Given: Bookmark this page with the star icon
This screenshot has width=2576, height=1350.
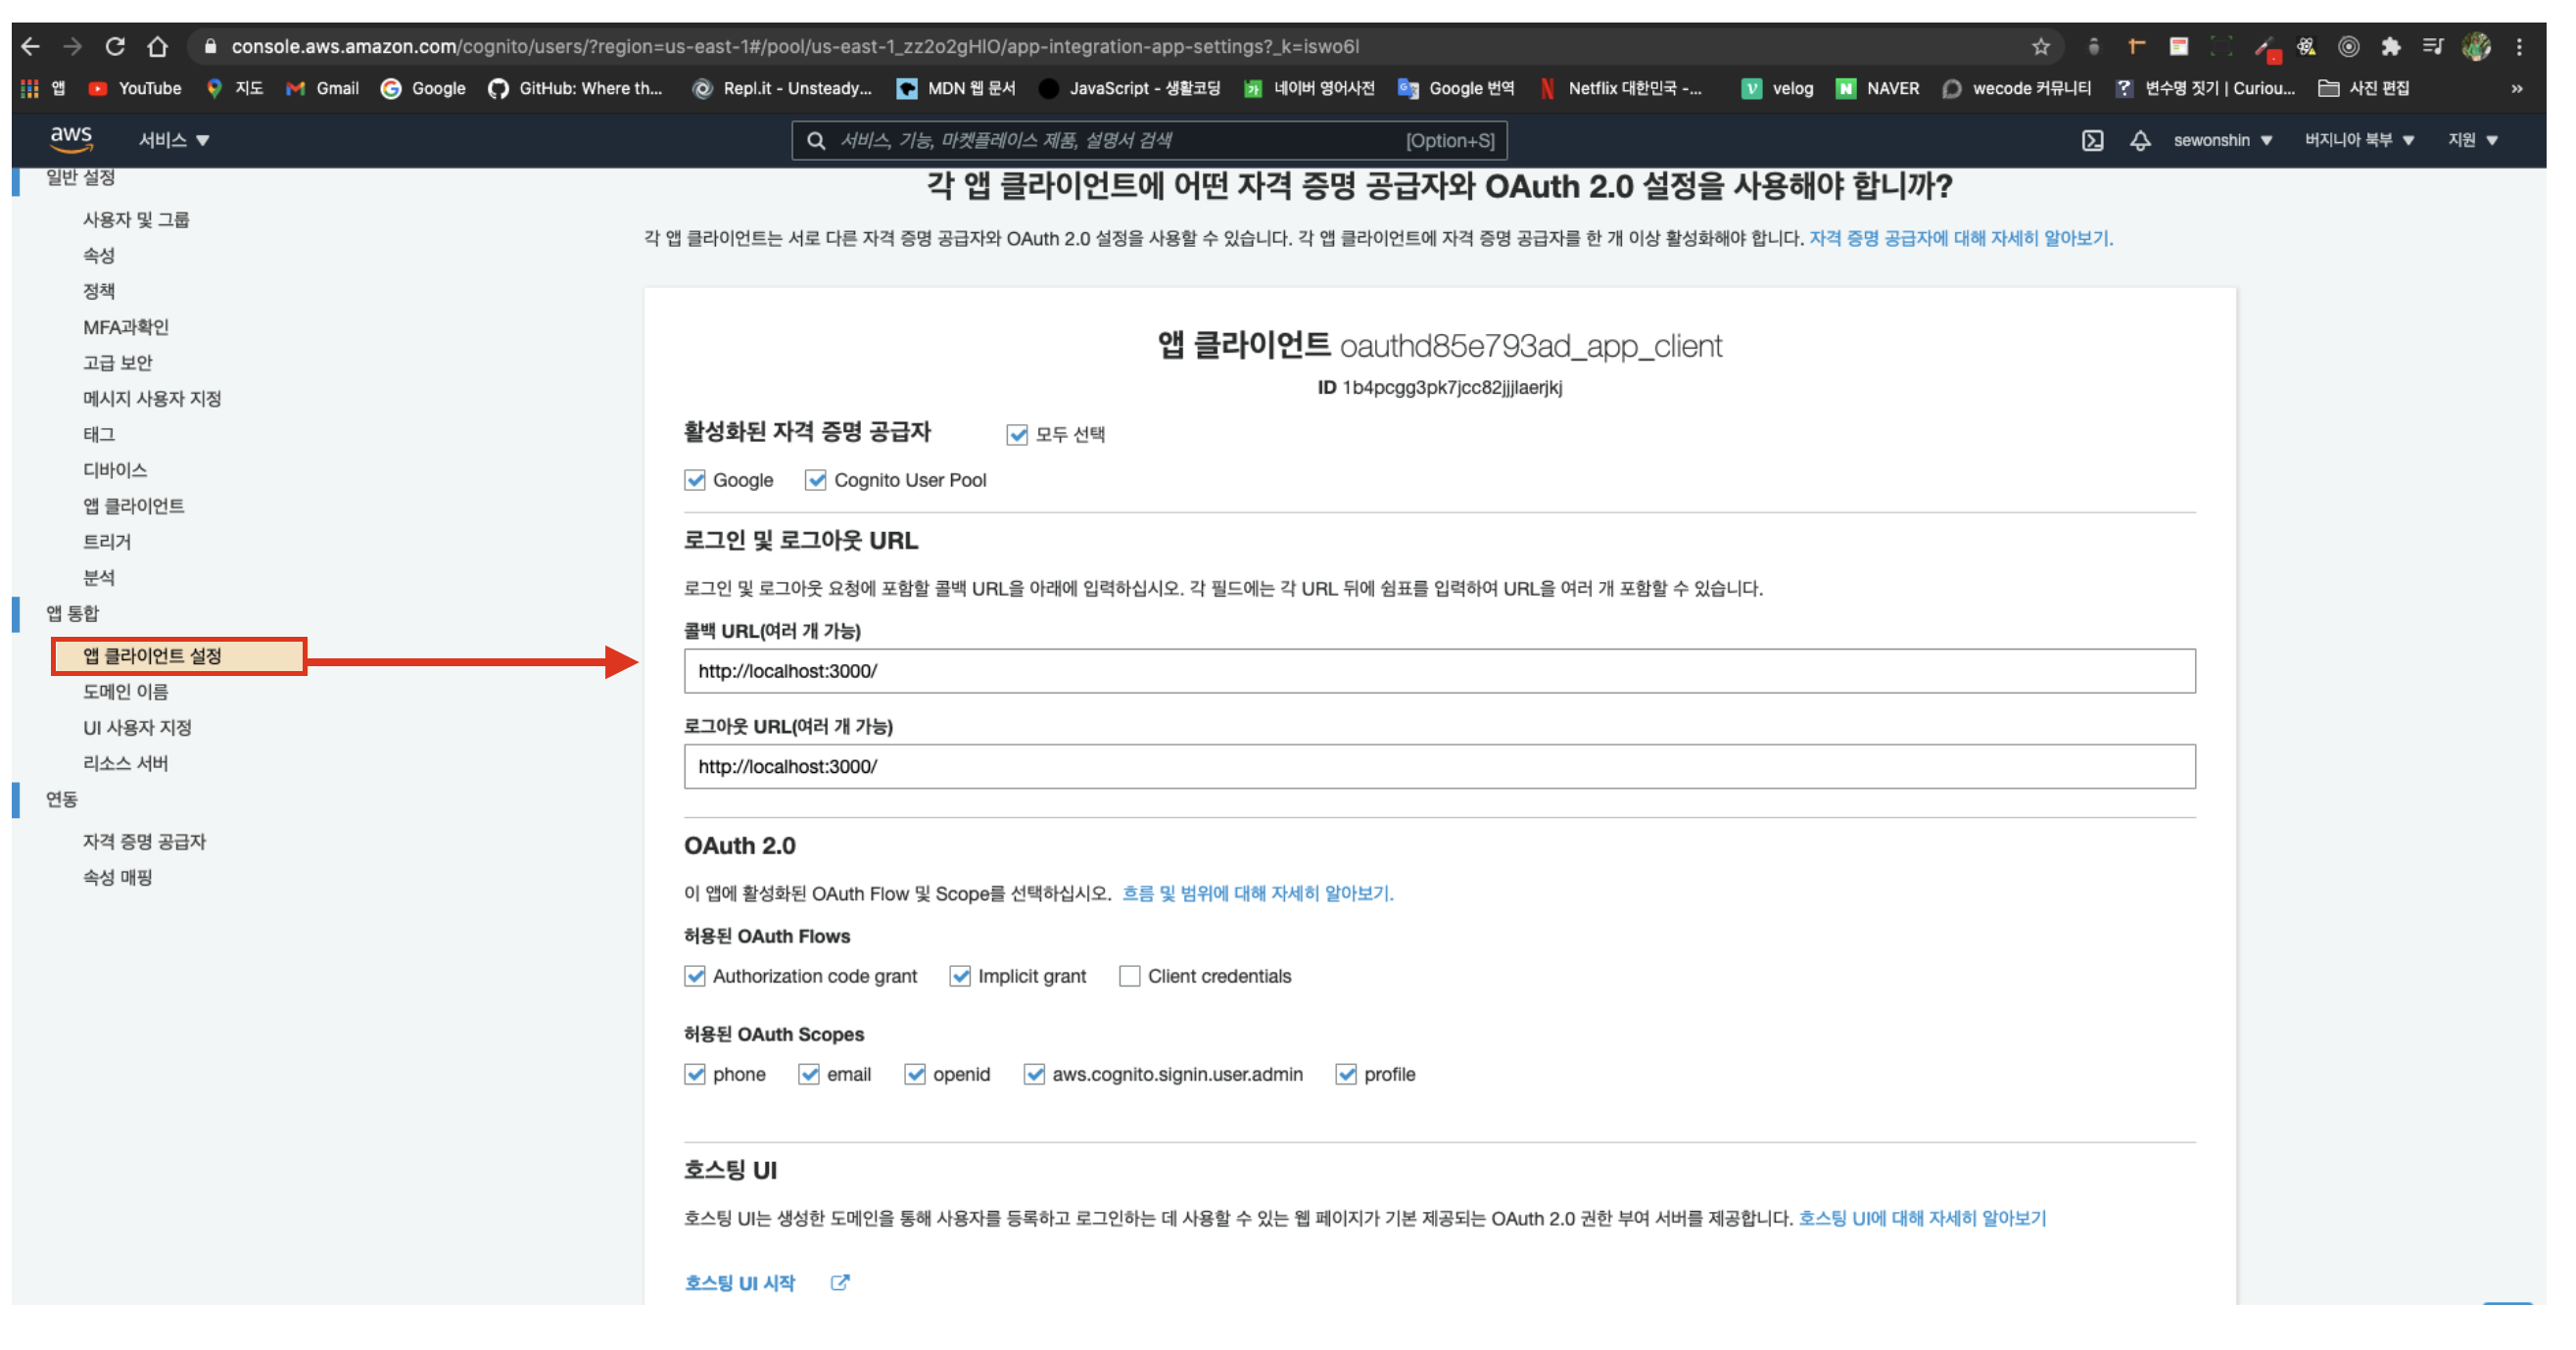Looking at the screenshot, I should point(2041,46).
